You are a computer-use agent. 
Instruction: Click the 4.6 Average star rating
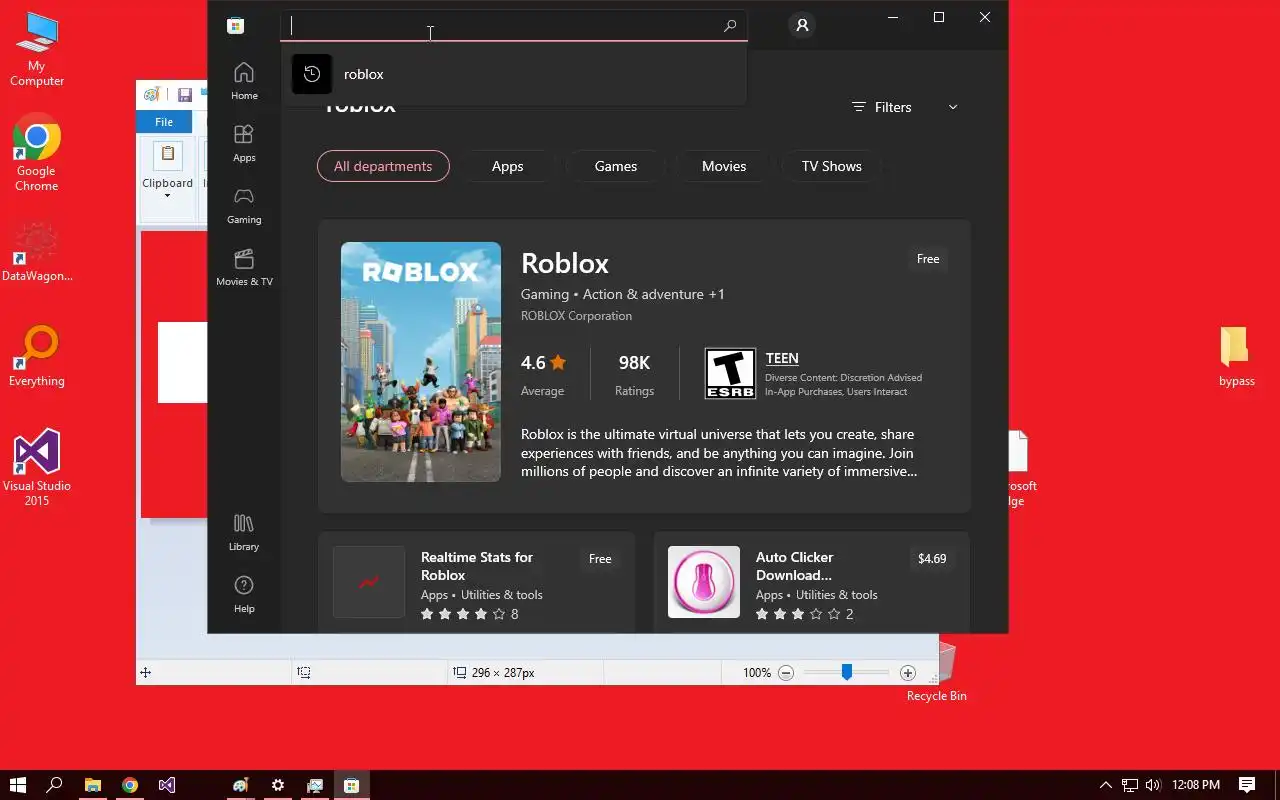[544, 374]
